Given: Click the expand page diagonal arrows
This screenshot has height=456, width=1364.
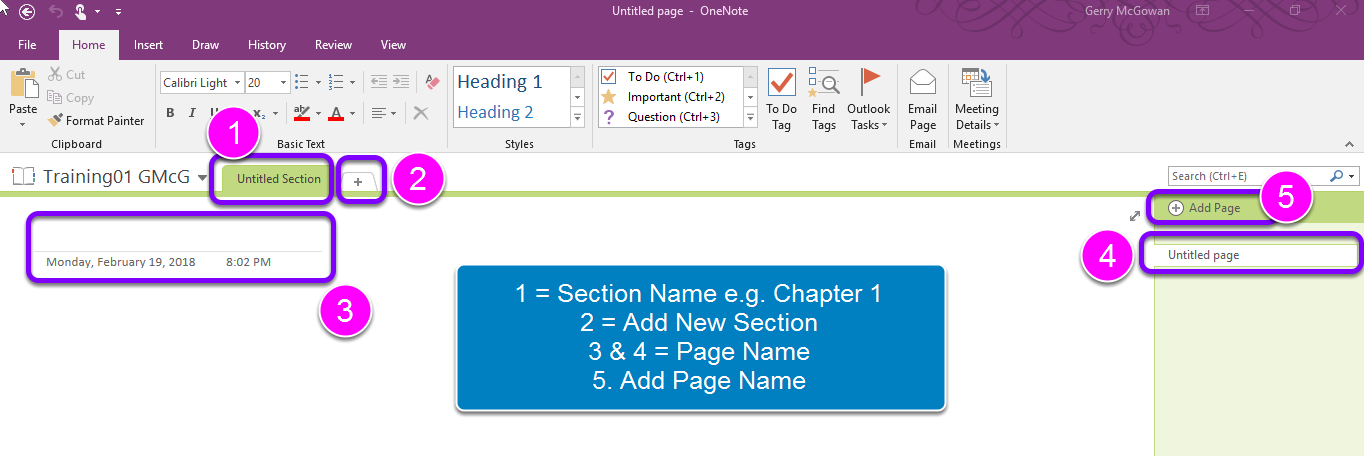Looking at the screenshot, I should 1135,215.
